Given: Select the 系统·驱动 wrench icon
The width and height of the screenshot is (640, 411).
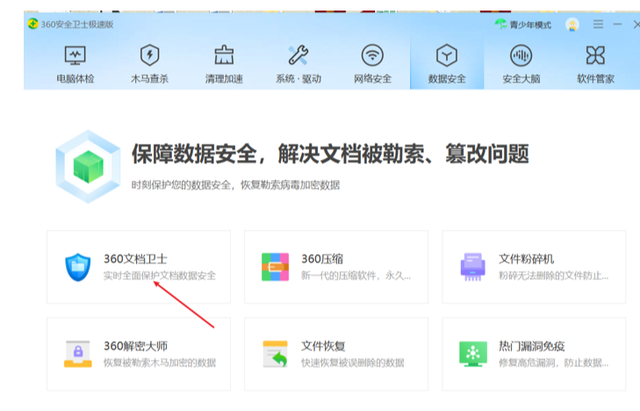Looking at the screenshot, I should (x=298, y=55).
